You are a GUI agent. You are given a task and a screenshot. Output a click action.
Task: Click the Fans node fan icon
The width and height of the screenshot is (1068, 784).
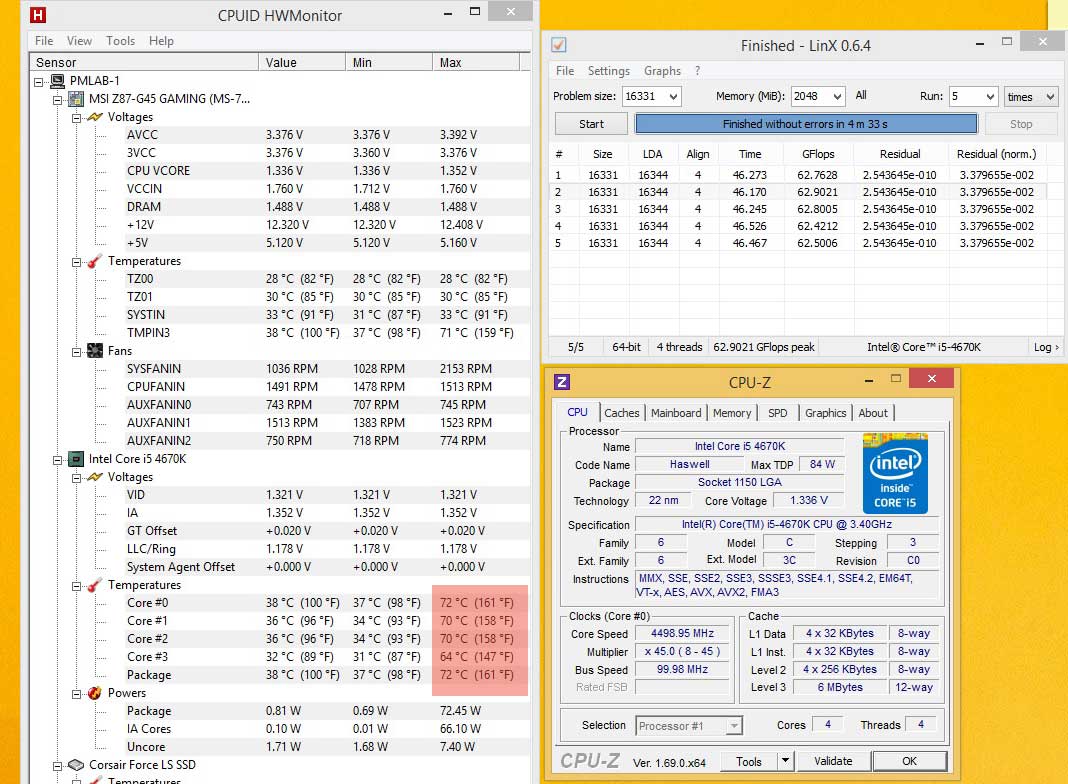95,351
